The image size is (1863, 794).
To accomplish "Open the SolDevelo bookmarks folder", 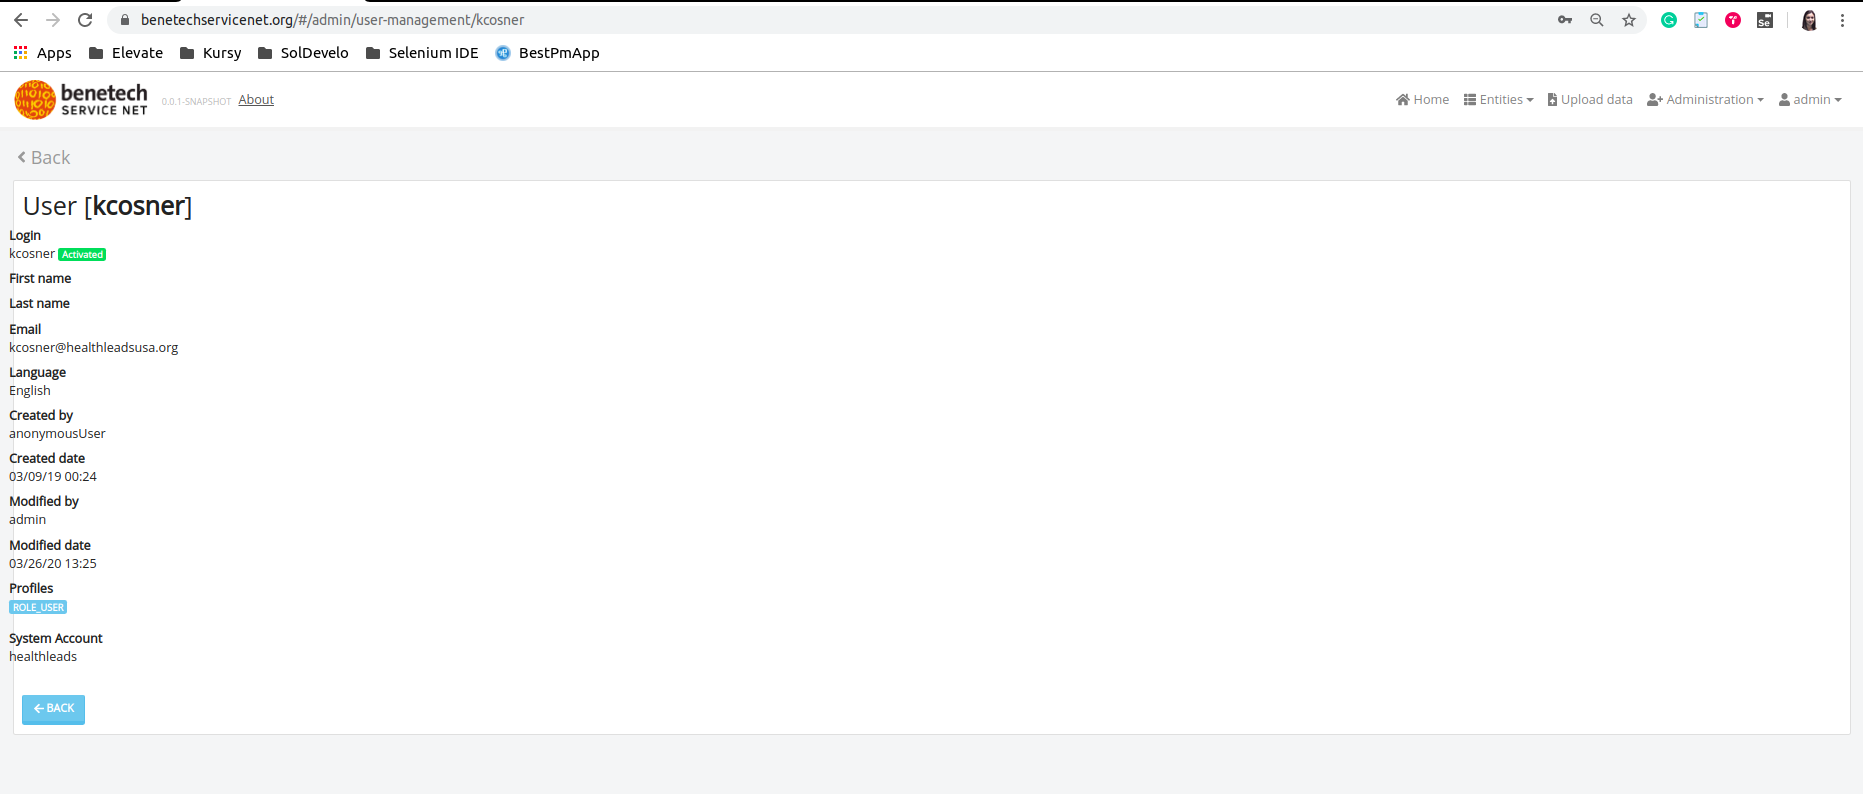I will [x=303, y=53].
